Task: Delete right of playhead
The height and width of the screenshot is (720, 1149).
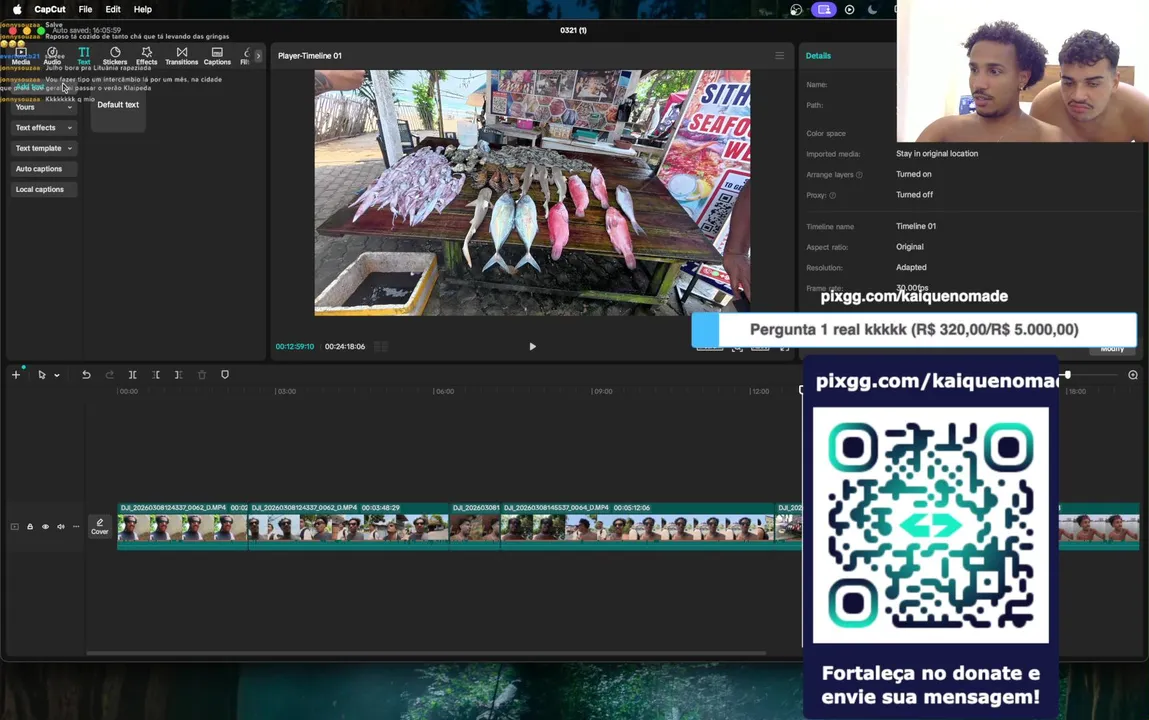Action: 178,374
